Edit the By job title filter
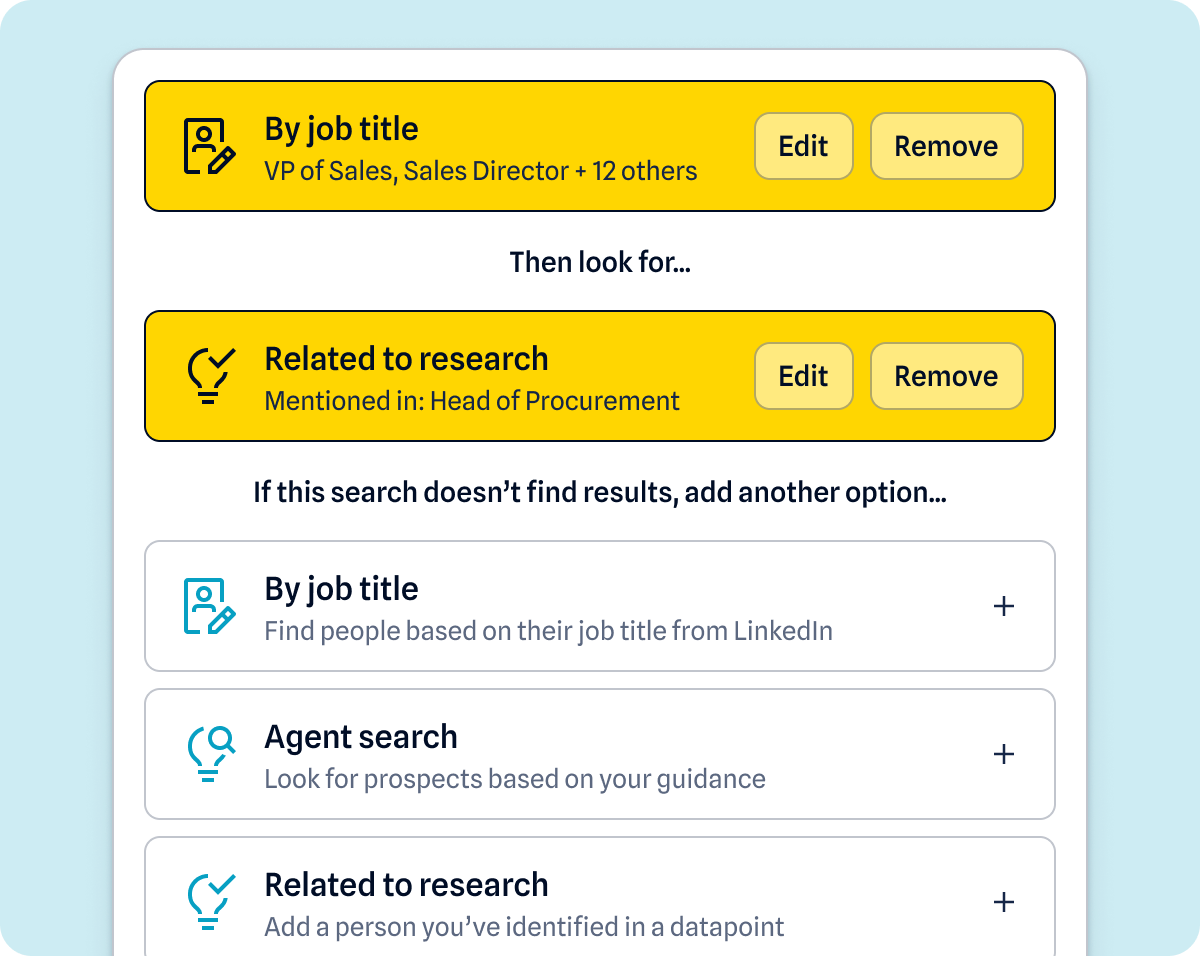Screen dimensions: 1200x956 coord(804,146)
